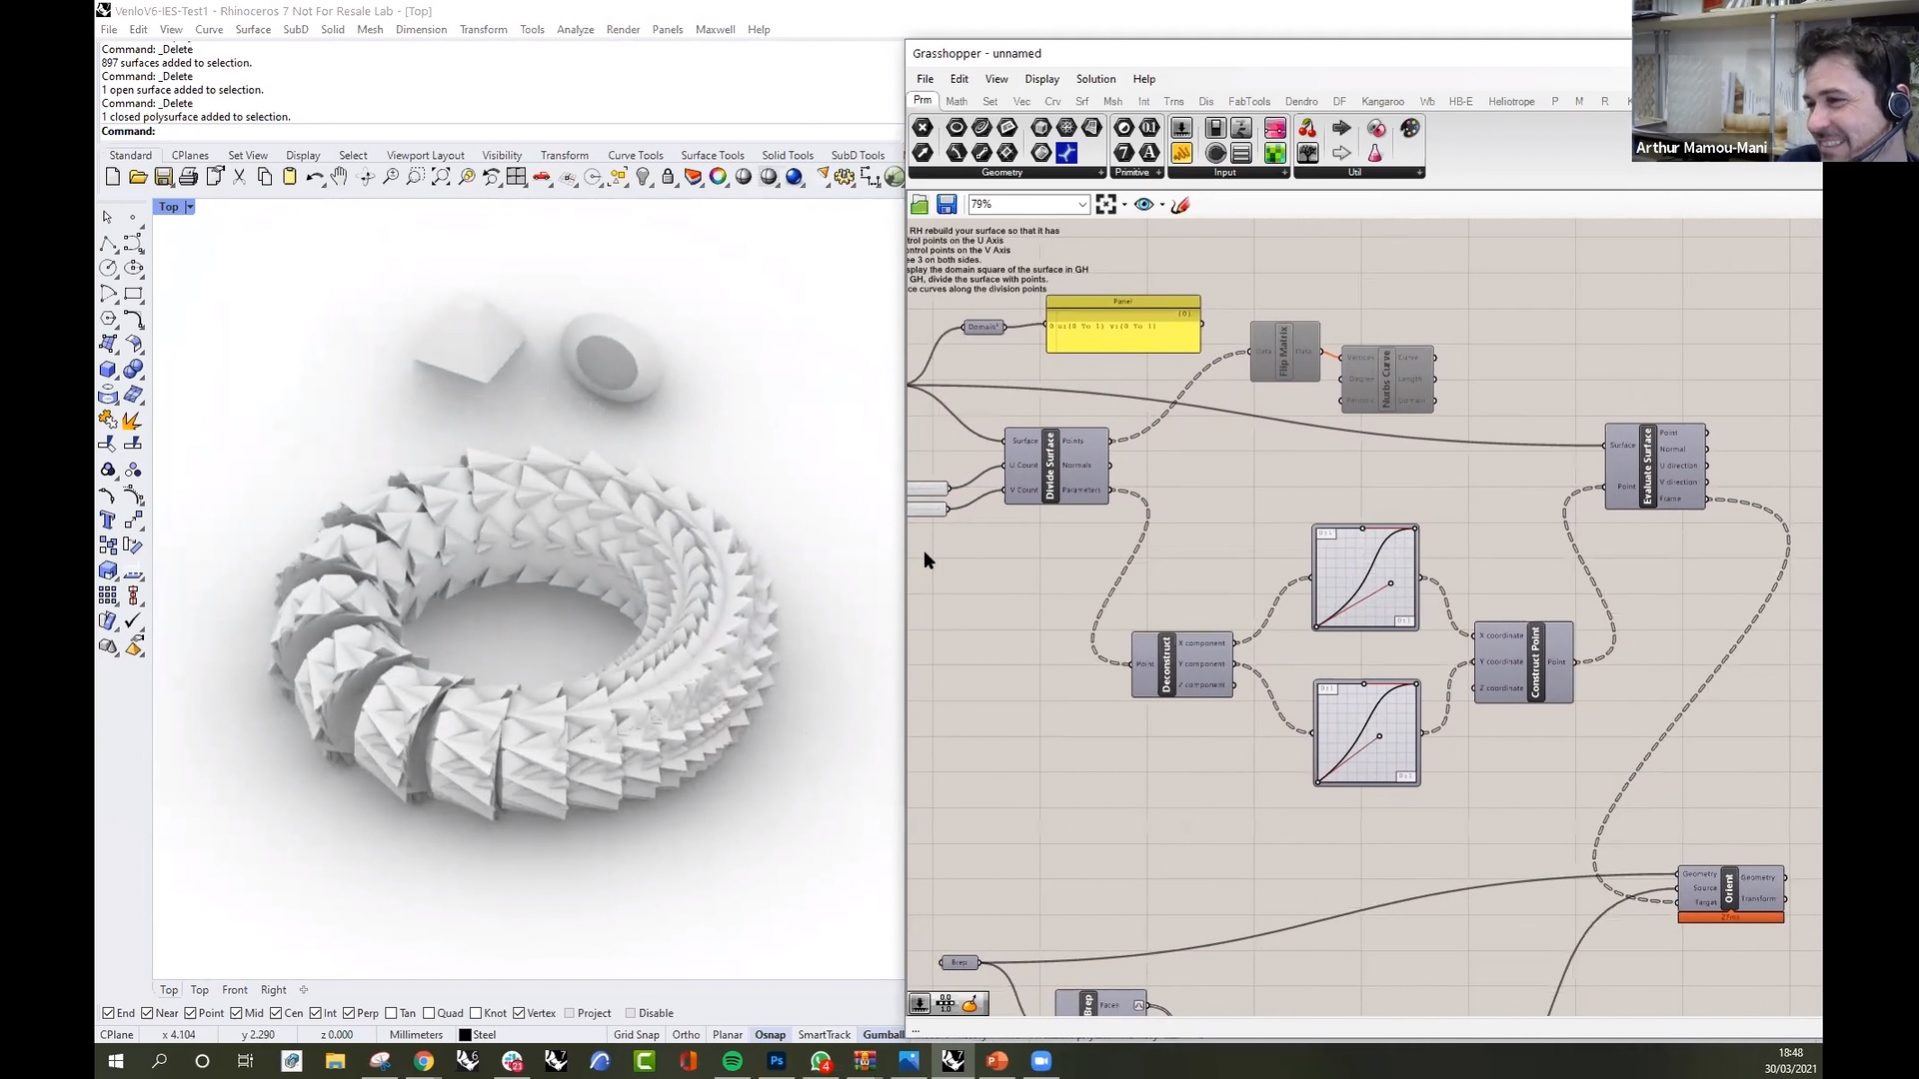
Task: Save the Grasshopper definition with floppy disk icon
Action: point(947,204)
